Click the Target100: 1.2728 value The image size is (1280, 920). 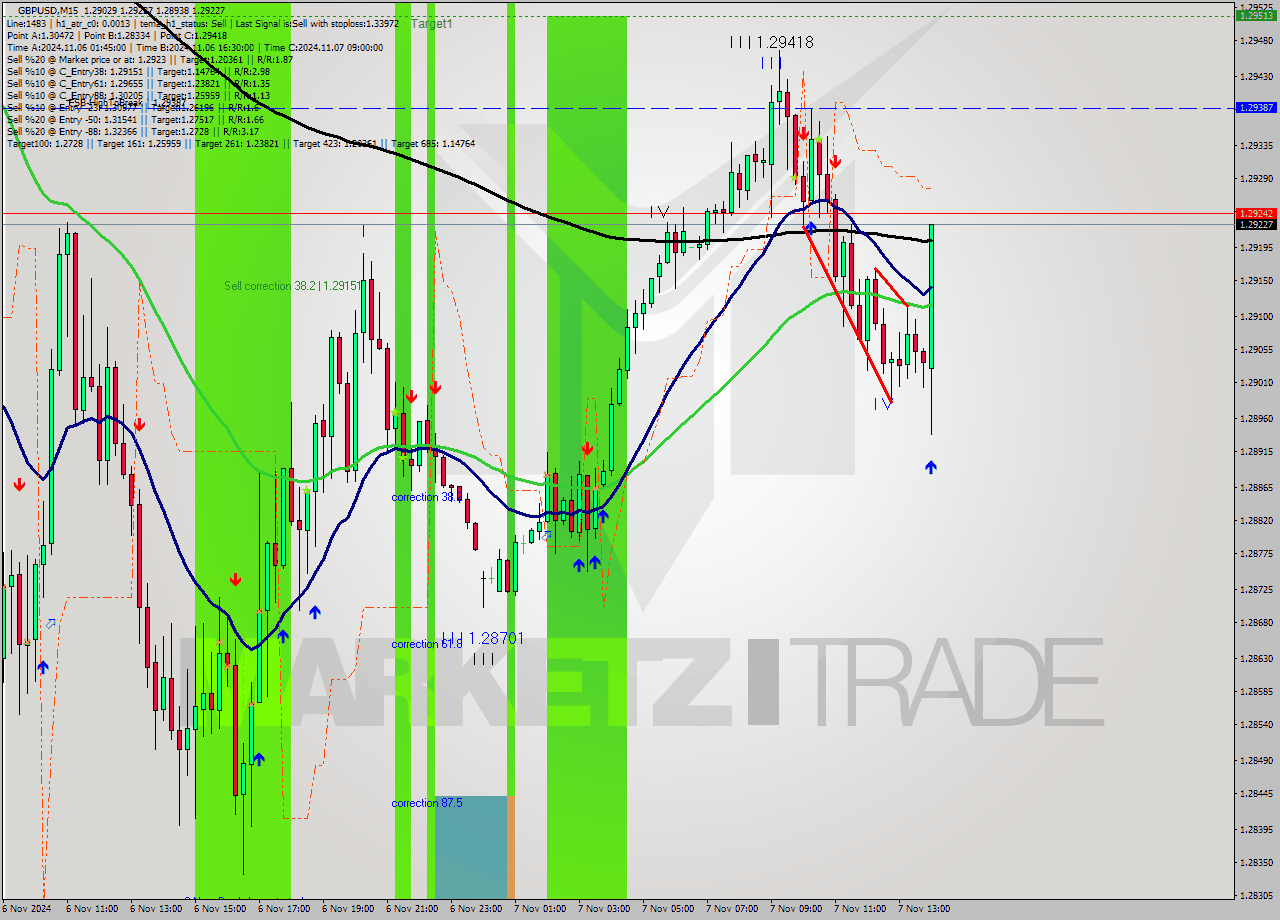tap(45, 143)
